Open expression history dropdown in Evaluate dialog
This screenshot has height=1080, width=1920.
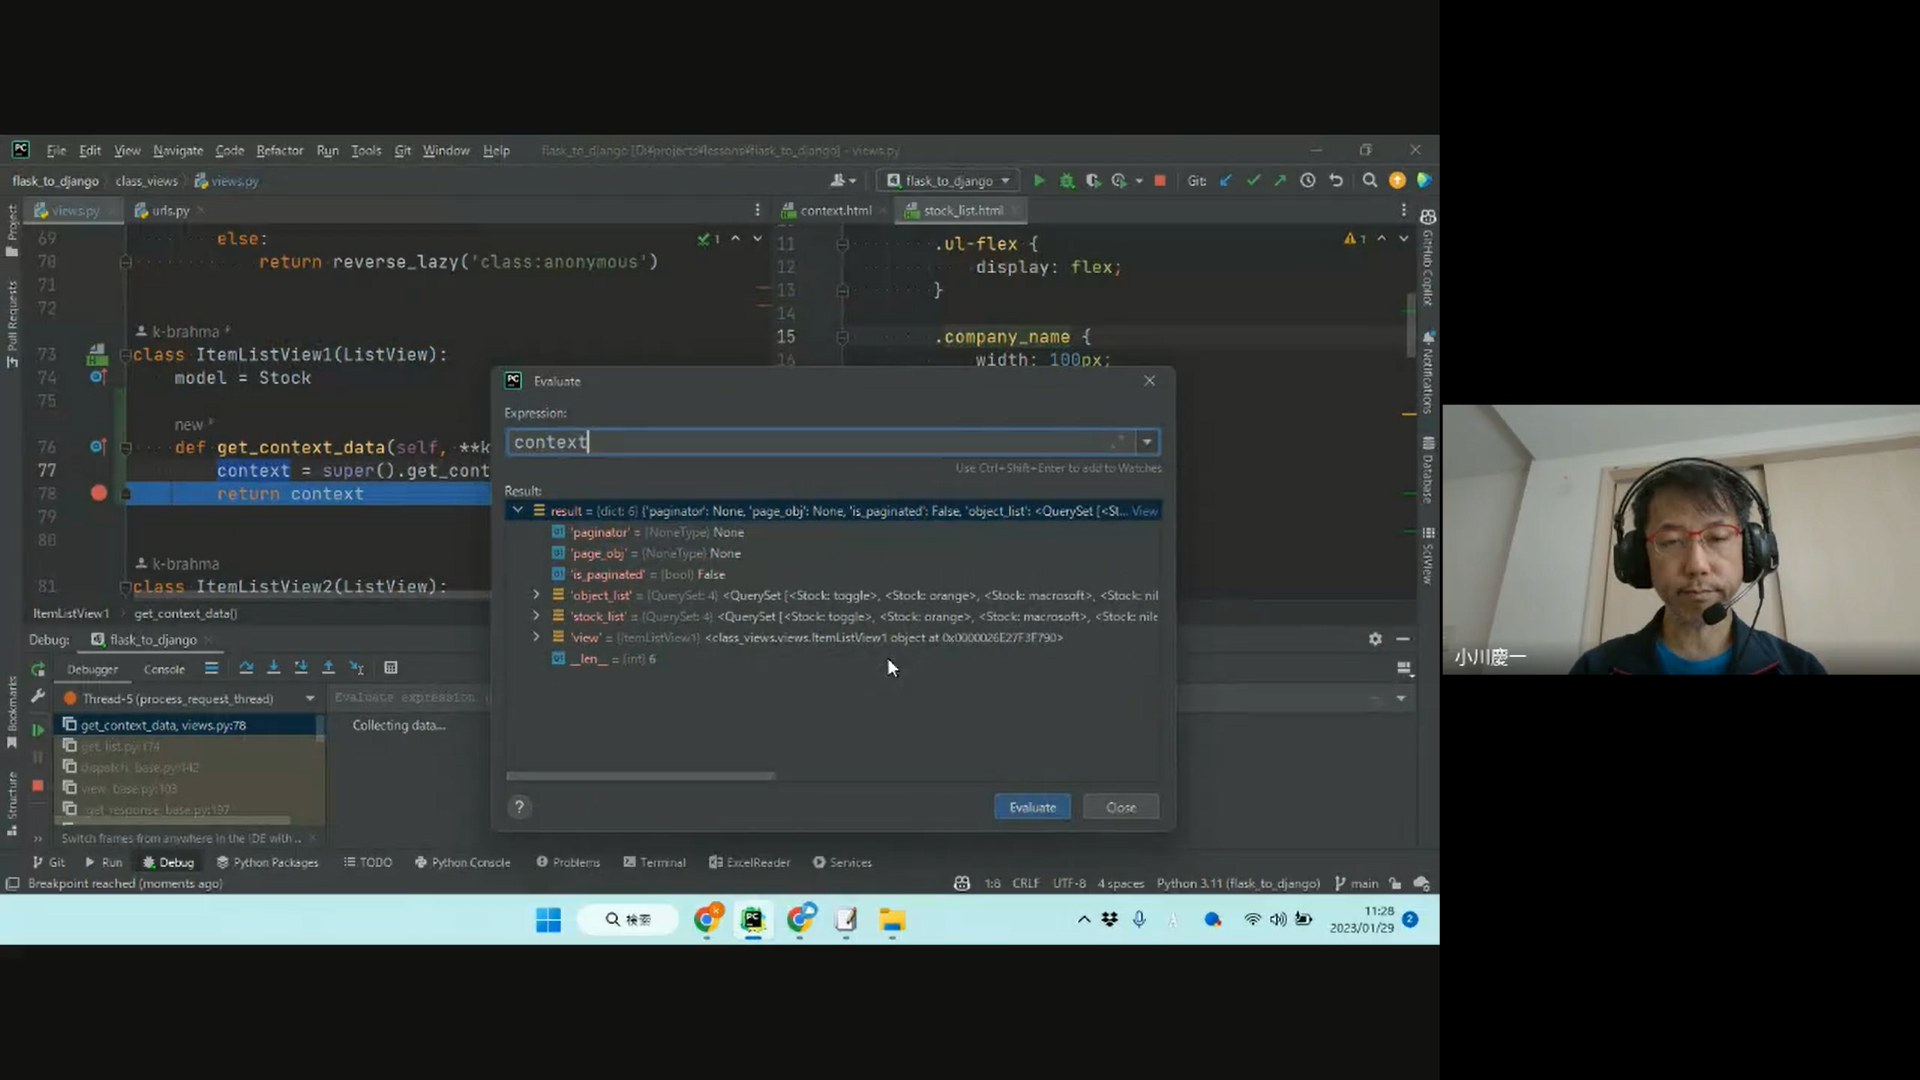coord(1147,442)
